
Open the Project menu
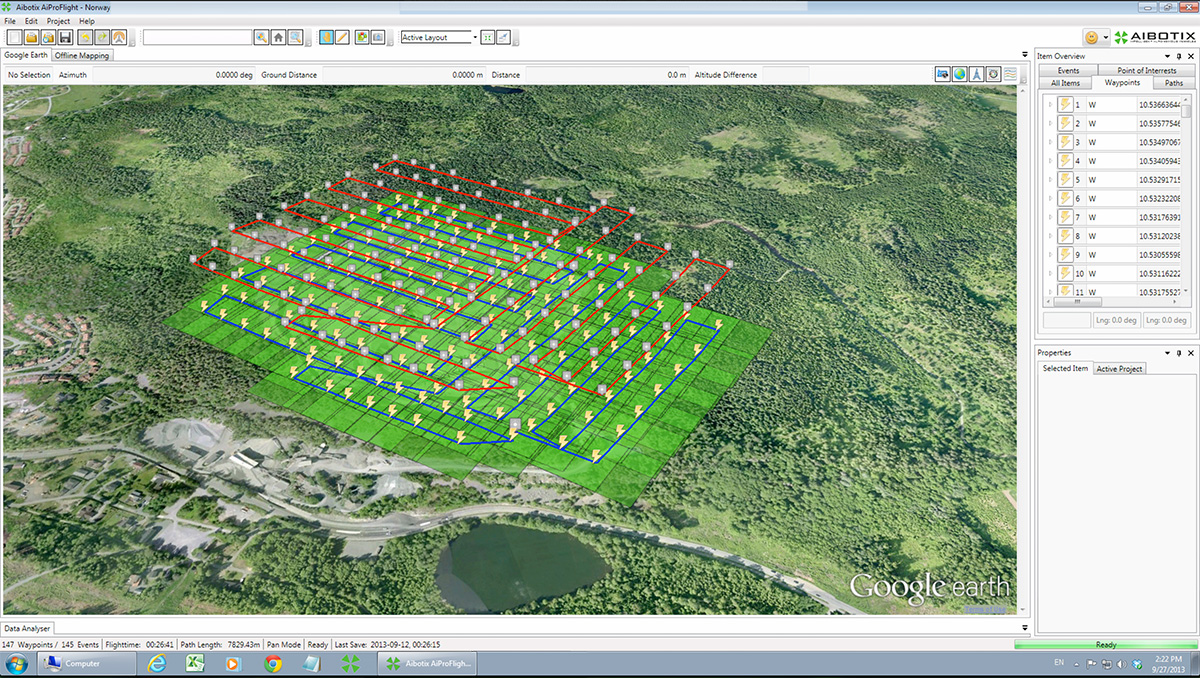click(58, 21)
